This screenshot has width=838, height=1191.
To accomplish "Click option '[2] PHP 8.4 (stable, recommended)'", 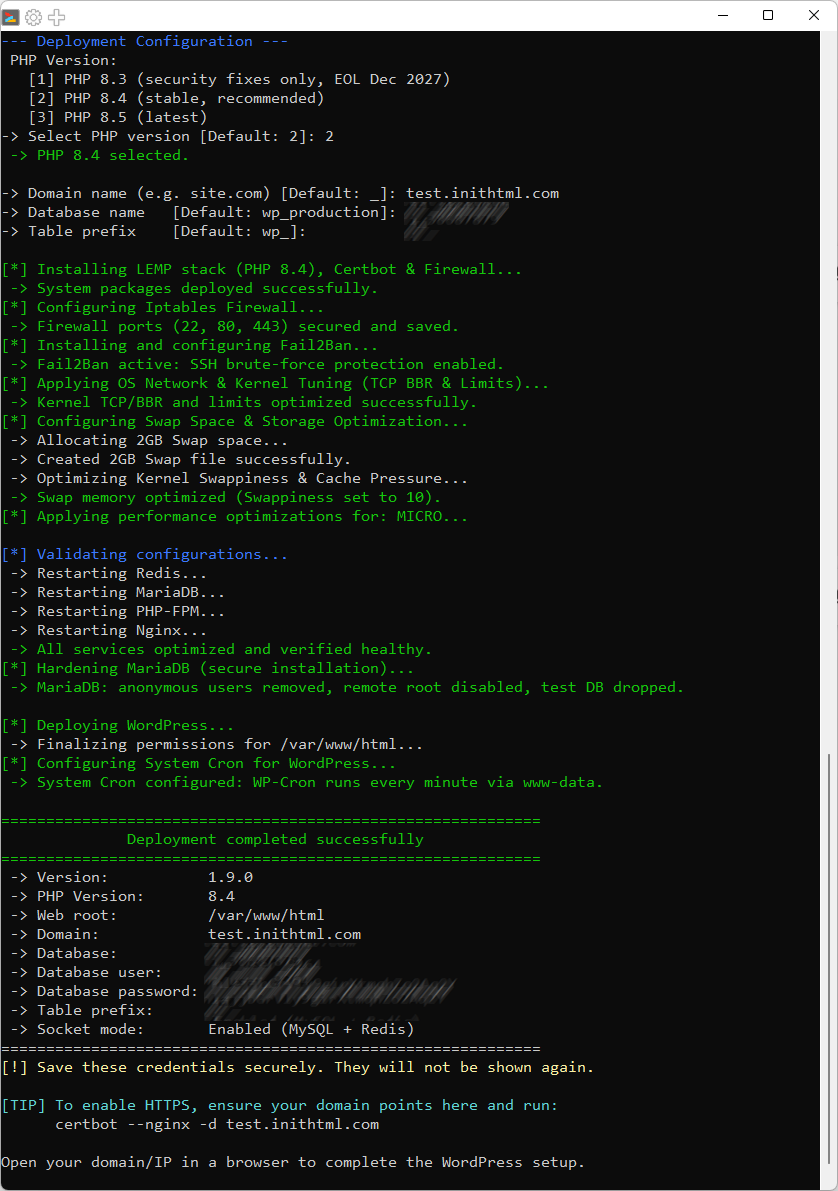I will [176, 98].
